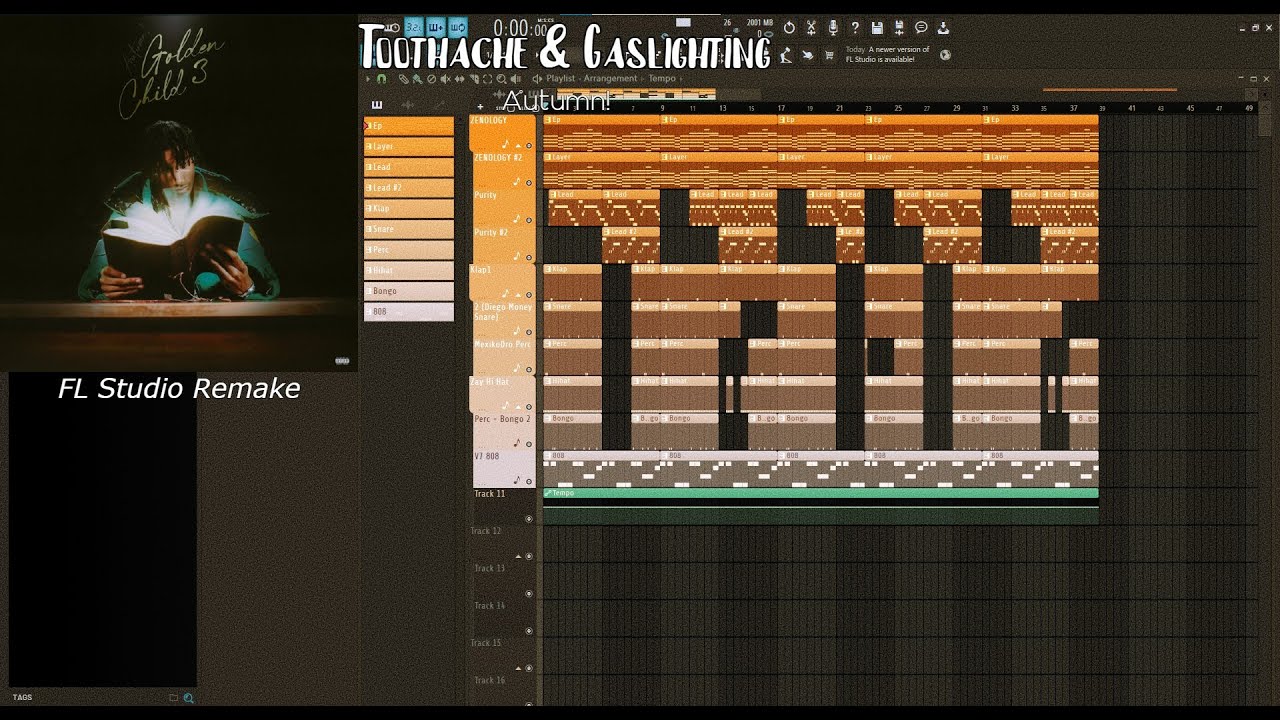The height and width of the screenshot is (720, 1280).
Task: Select the Bongo pattern in picker
Action: [409, 291]
